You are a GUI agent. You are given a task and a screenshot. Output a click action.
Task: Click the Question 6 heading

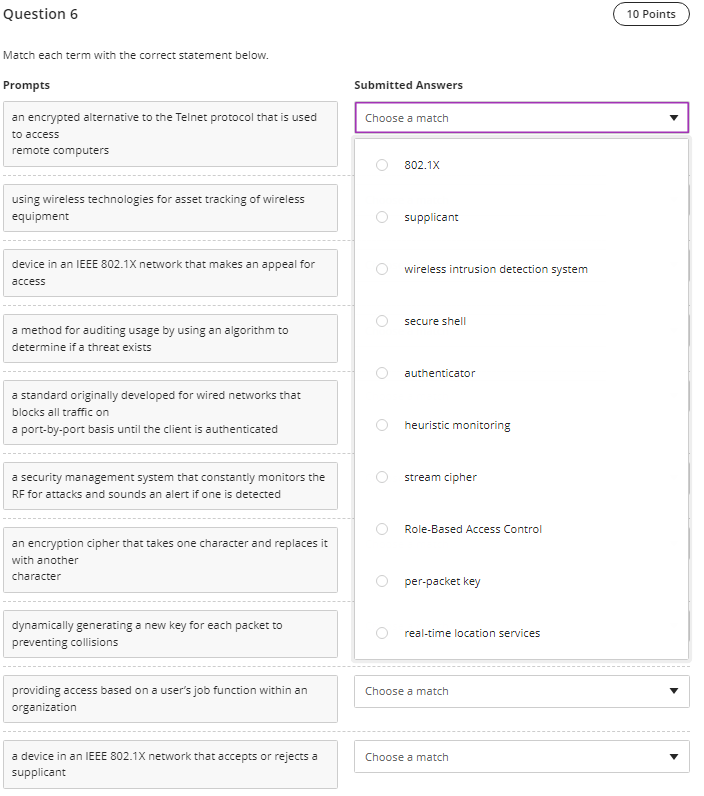coord(41,14)
